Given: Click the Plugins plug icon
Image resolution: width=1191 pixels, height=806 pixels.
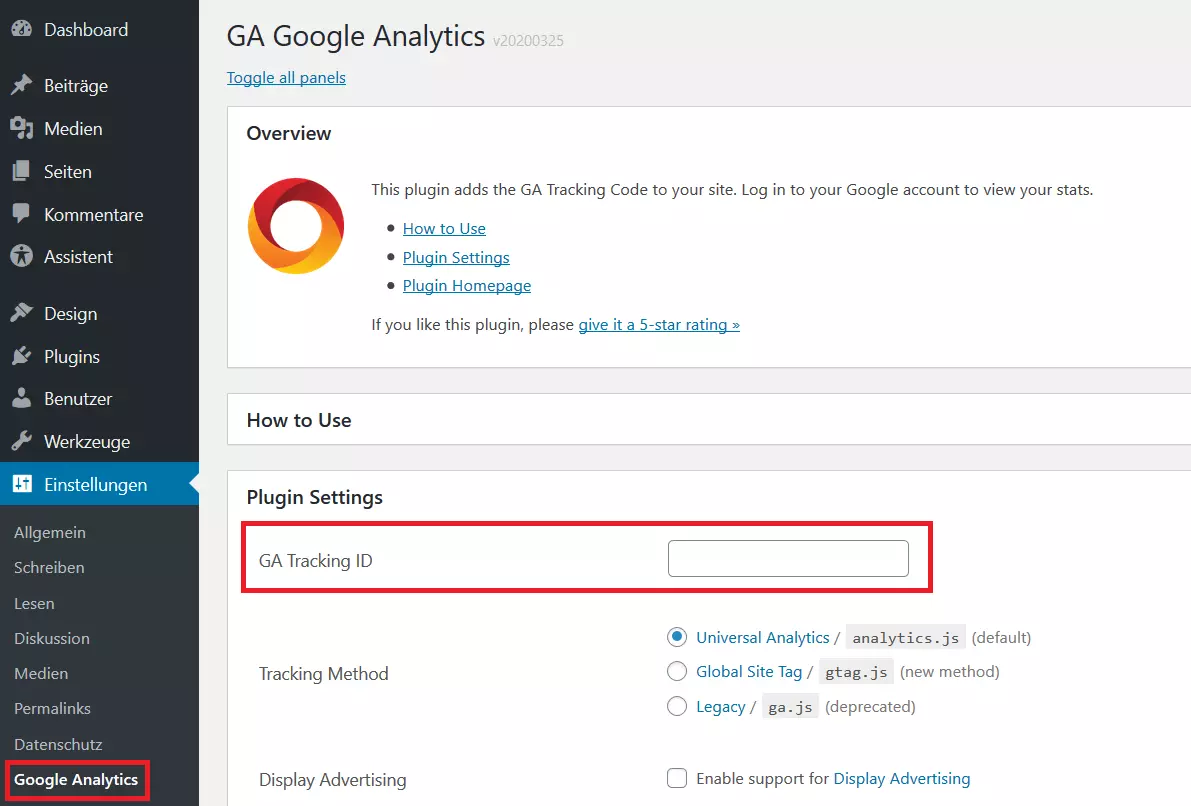Looking at the screenshot, I should (x=22, y=356).
